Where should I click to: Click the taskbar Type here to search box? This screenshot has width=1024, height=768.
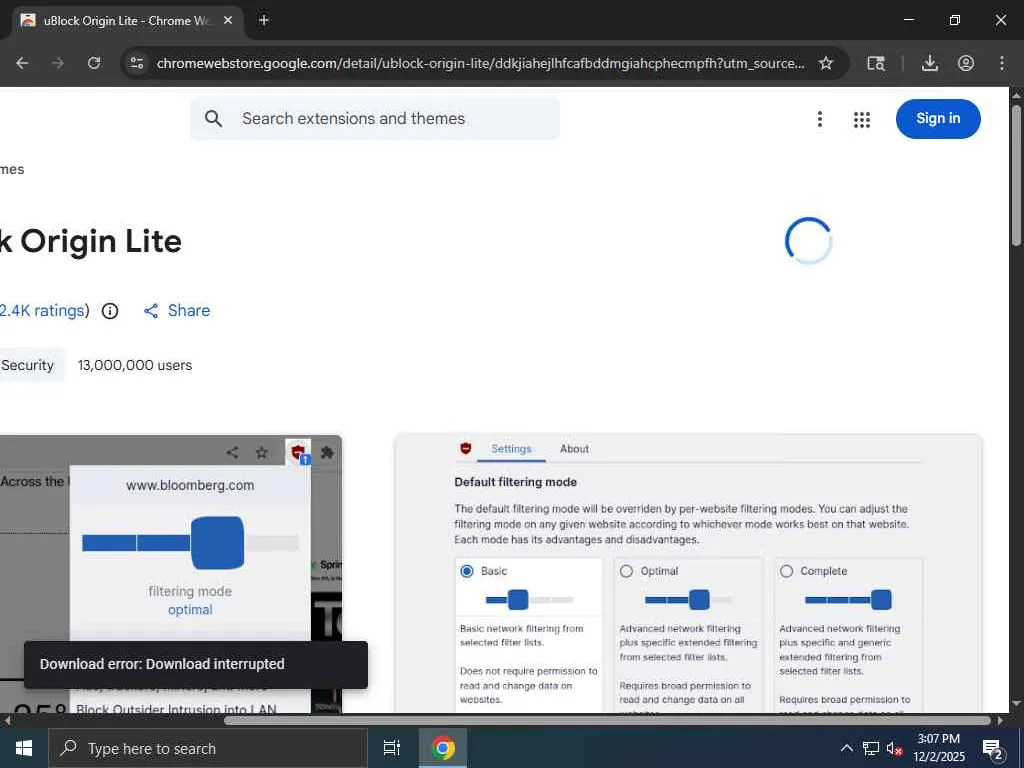[x=208, y=748]
